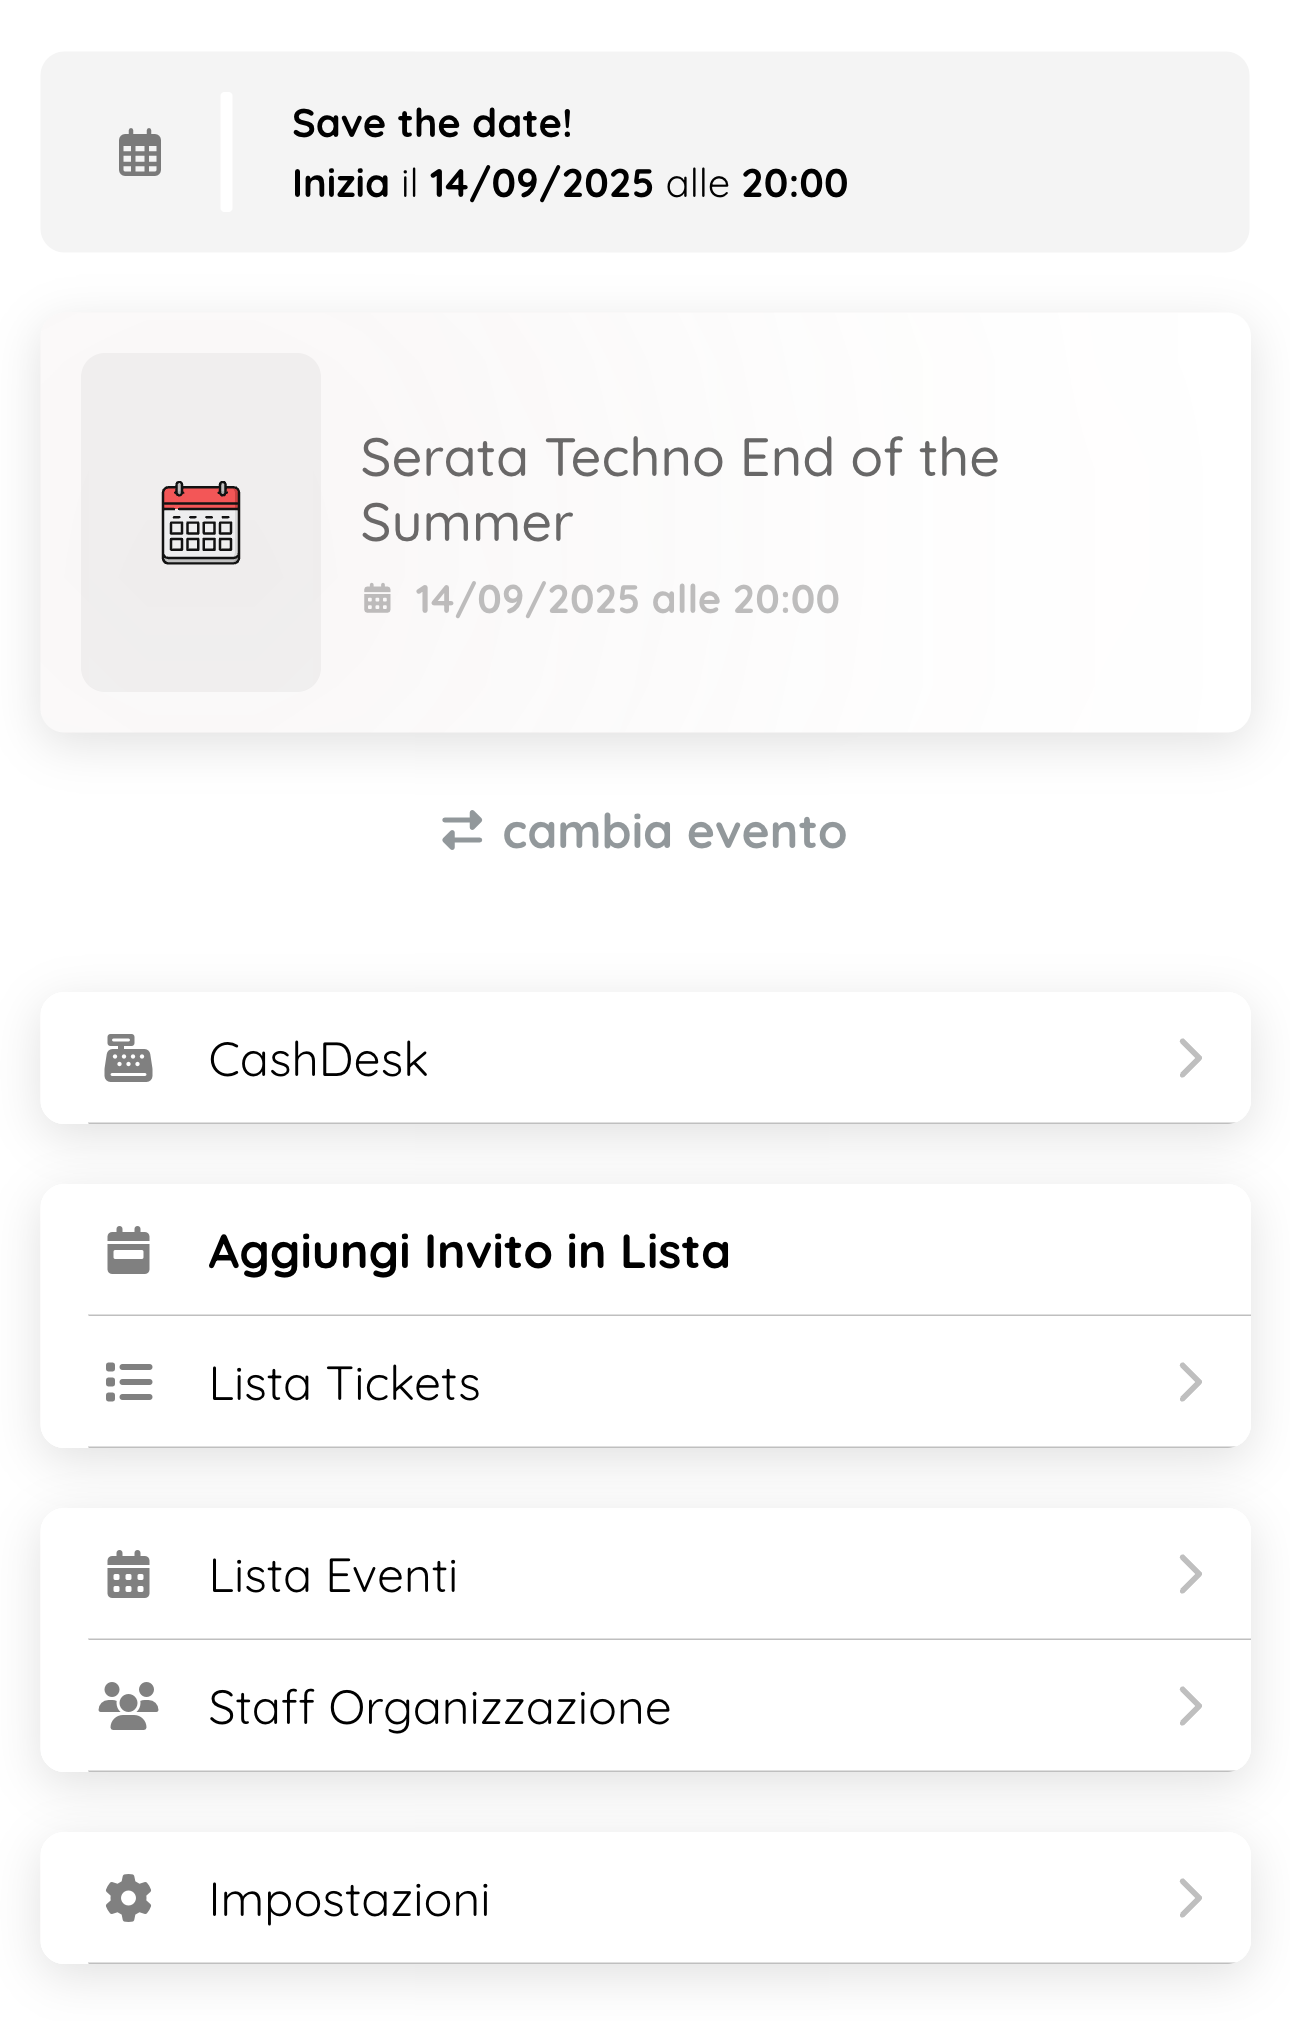Viewport: 1290px width, 2021px height.
Task: Select the CashDesk menu entry
Action: [x=318, y=1060]
